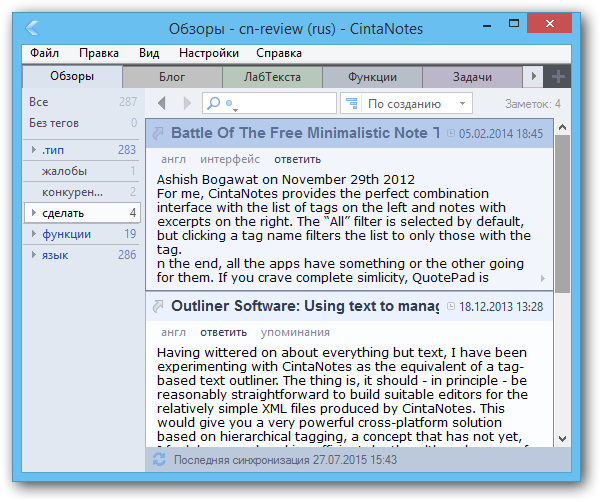Click link icon of Battle Of The Free note
Viewport: 601px width, 502px height.
coord(158,133)
